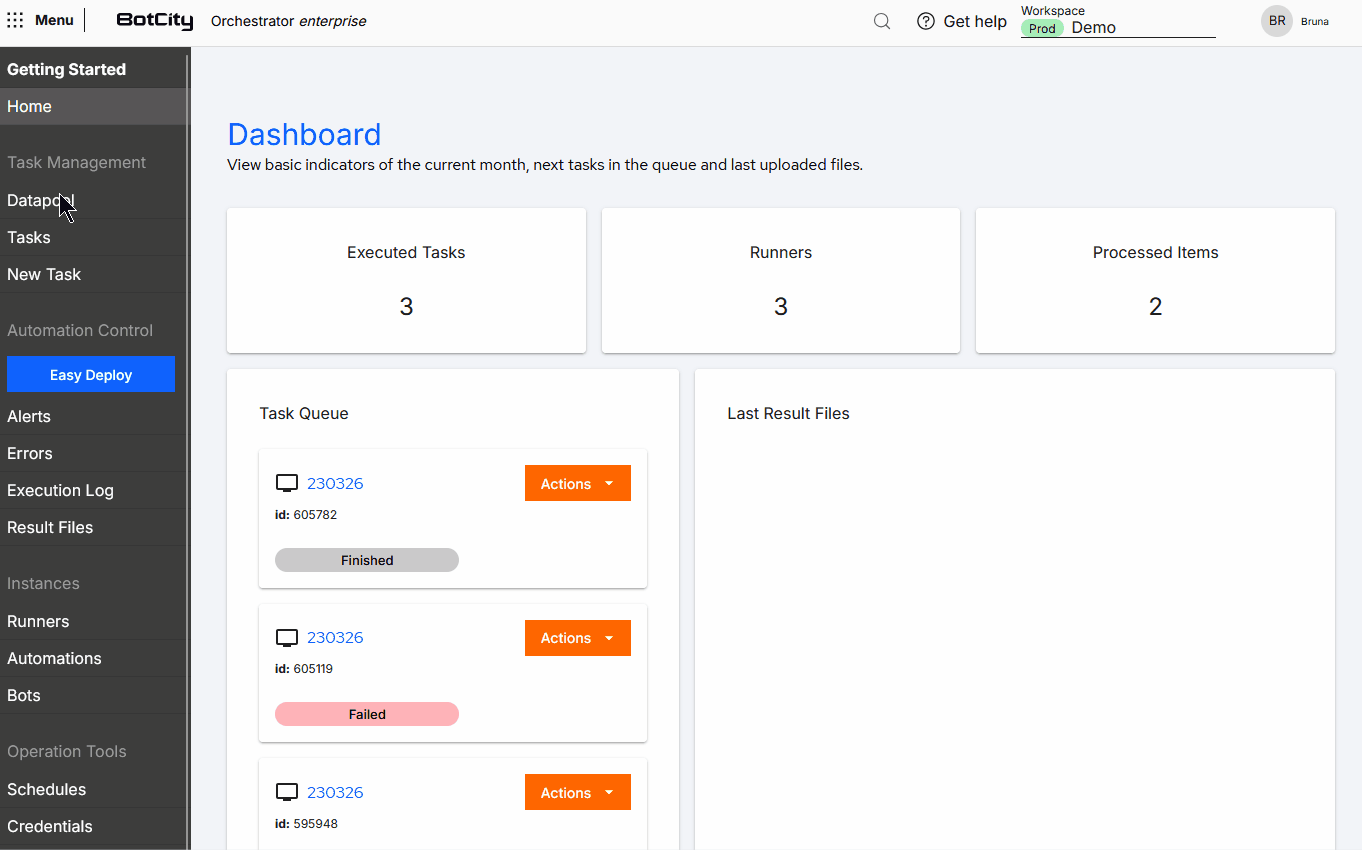The height and width of the screenshot is (850, 1362).
Task: Open Actions dropdown for the Finished task
Action: (578, 483)
